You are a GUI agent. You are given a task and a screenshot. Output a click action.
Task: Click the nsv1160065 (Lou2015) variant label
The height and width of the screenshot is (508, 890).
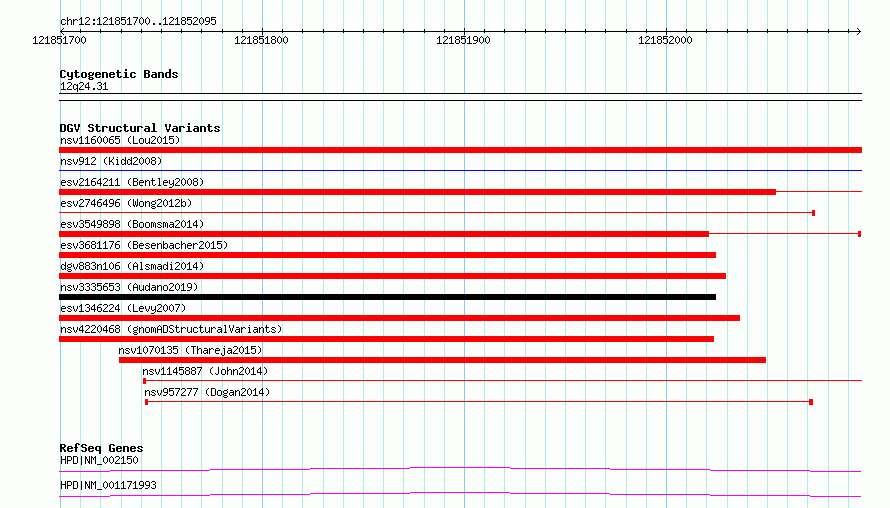[x=120, y=140]
